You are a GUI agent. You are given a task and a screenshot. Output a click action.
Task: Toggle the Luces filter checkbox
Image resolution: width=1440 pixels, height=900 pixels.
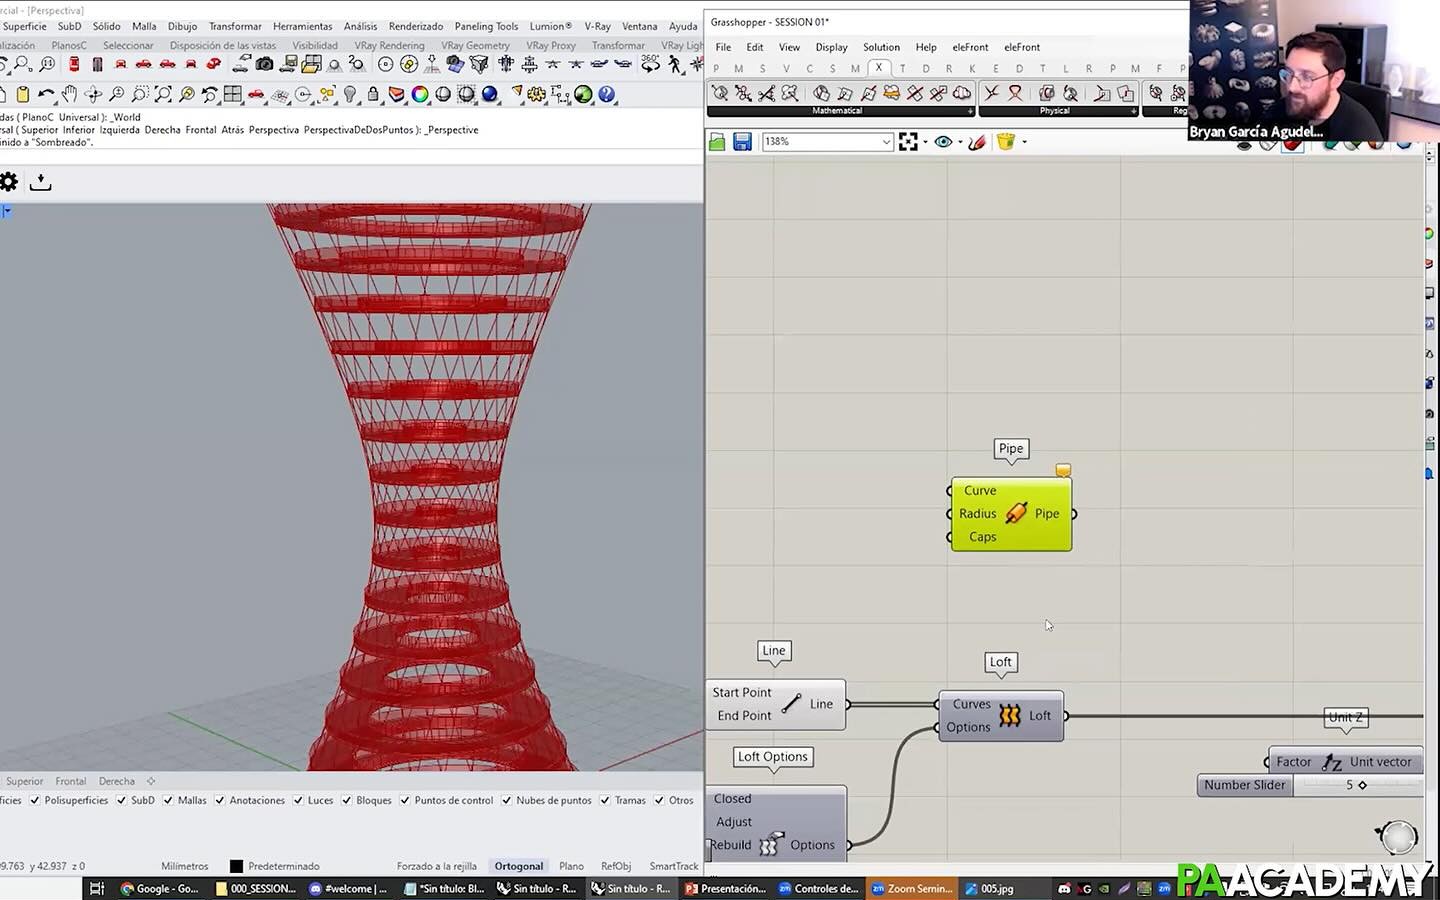[x=298, y=800]
